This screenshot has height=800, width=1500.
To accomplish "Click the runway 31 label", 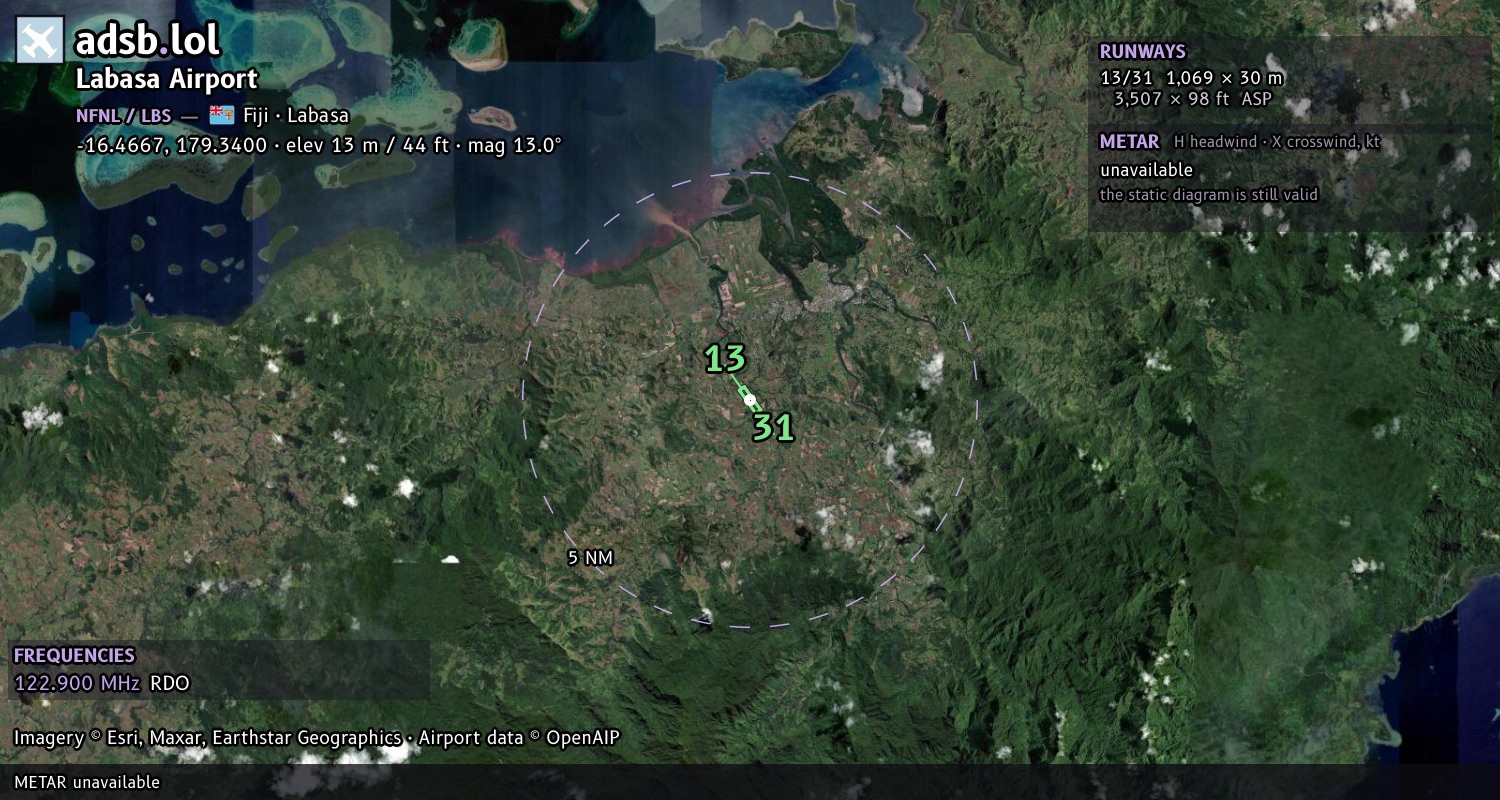I will [x=773, y=428].
